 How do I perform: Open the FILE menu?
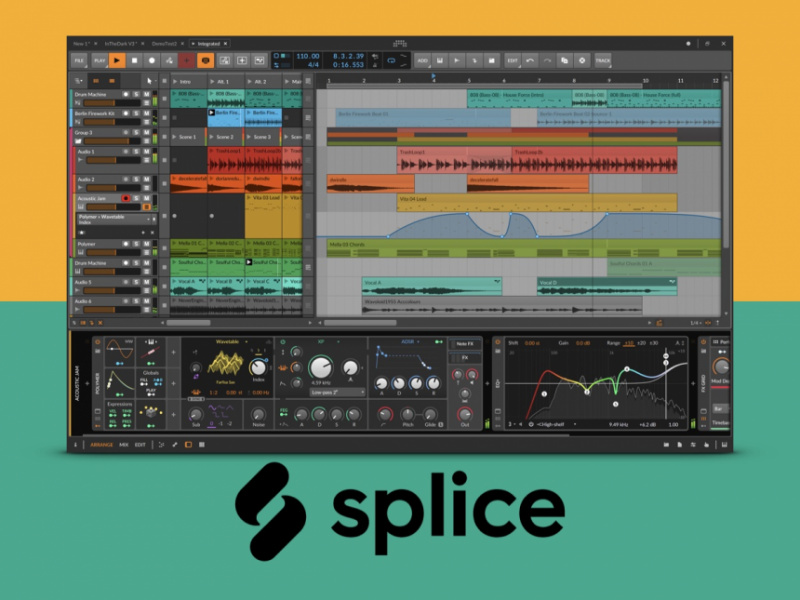click(79, 60)
